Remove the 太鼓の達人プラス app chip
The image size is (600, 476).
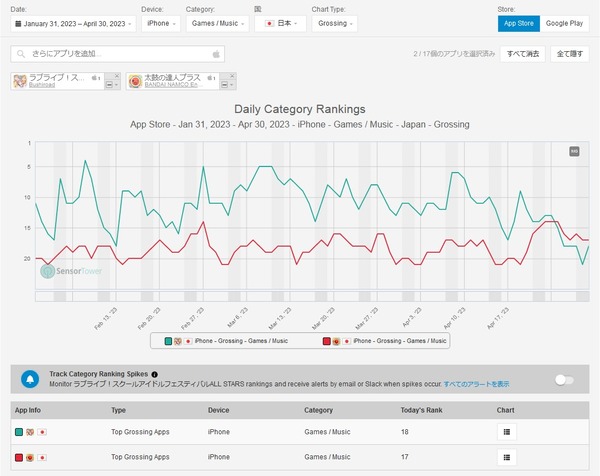coord(232,76)
